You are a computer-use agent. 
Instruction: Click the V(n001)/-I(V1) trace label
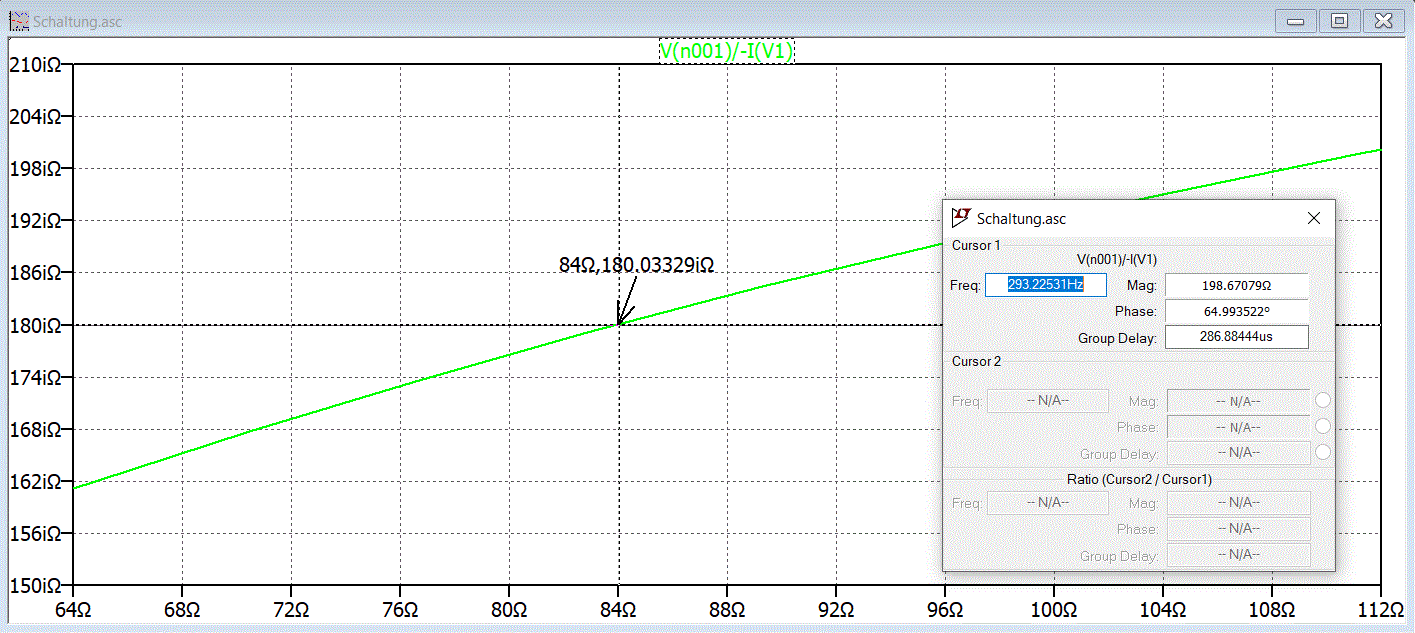coord(727,51)
